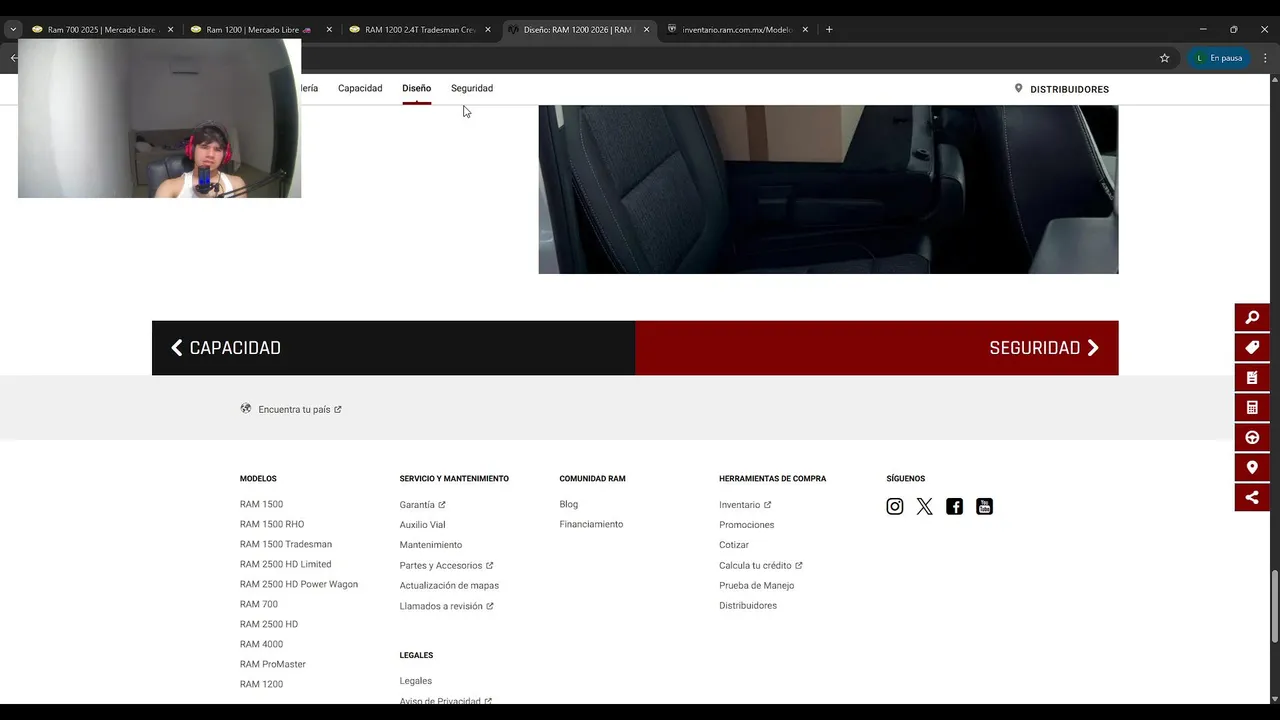Open Chrome three-dot menu
1280x720 pixels.
click(x=1265, y=58)
